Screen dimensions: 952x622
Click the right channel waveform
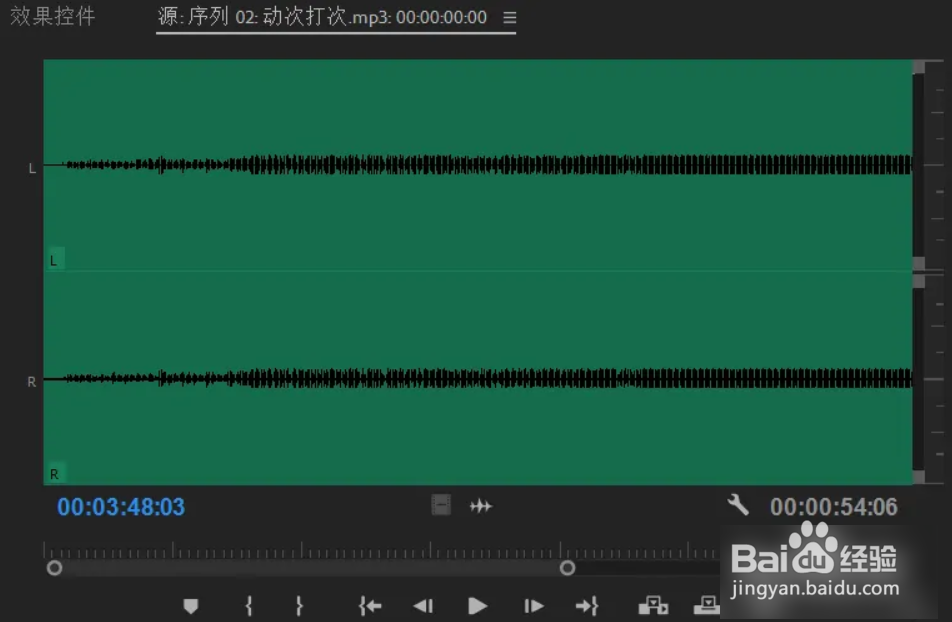478,378
